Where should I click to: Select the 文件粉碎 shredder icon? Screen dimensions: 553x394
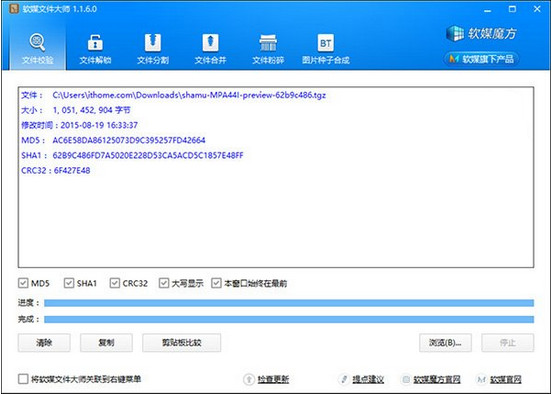pyautogui.click(x=268, y=43)
